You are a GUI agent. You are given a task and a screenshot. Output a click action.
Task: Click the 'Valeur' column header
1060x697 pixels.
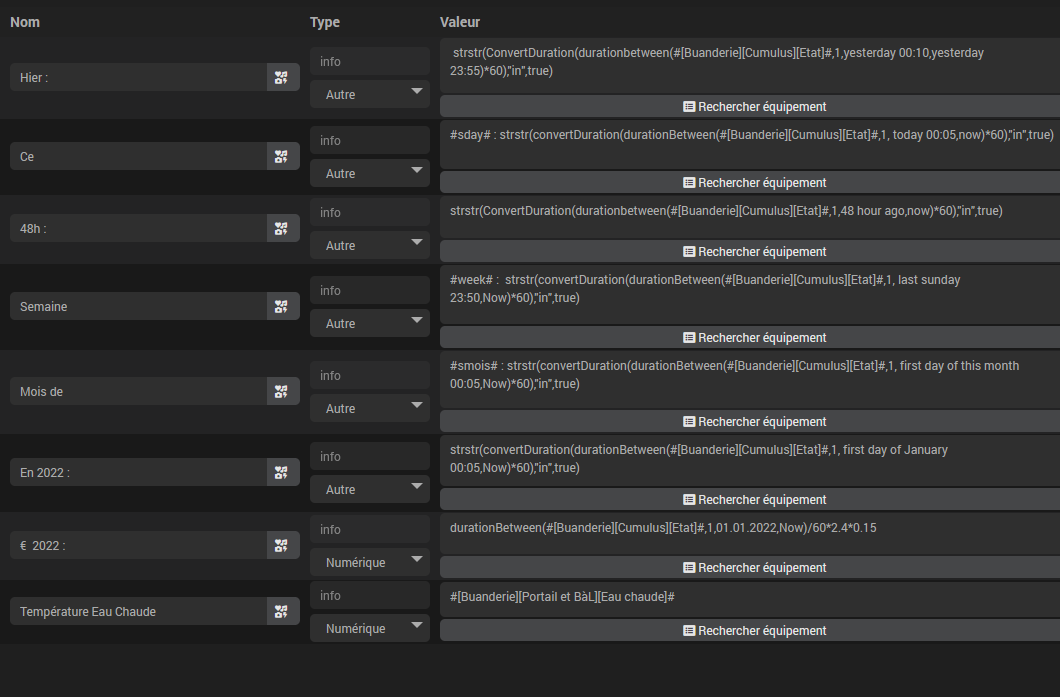point(460,22)
